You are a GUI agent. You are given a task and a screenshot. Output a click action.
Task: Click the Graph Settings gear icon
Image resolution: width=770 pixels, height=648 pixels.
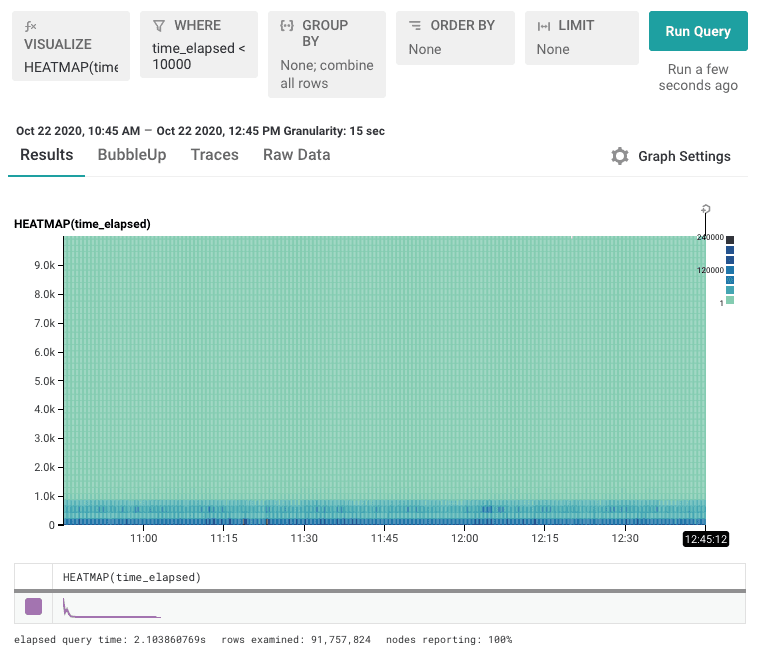pyautogui.click(x=620, y=156)
